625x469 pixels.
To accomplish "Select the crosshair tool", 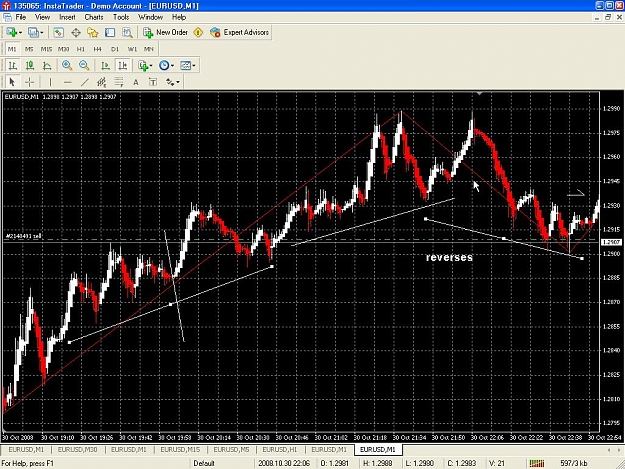I will 29,82.
